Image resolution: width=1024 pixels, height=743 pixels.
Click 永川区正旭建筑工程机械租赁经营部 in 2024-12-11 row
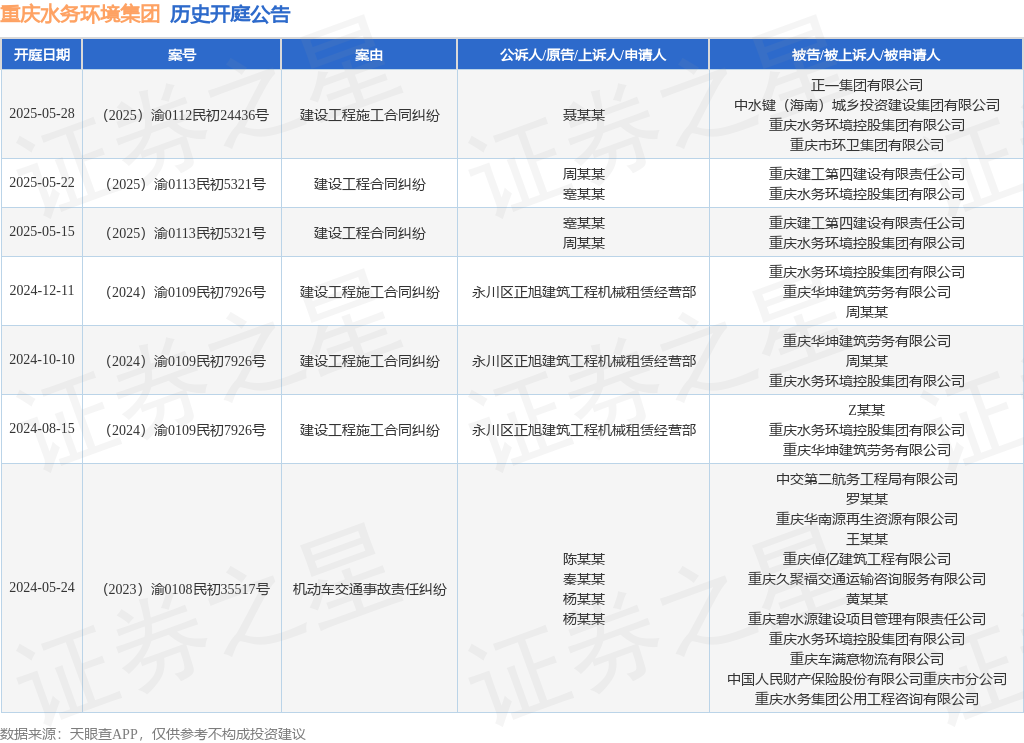[584, 292]
